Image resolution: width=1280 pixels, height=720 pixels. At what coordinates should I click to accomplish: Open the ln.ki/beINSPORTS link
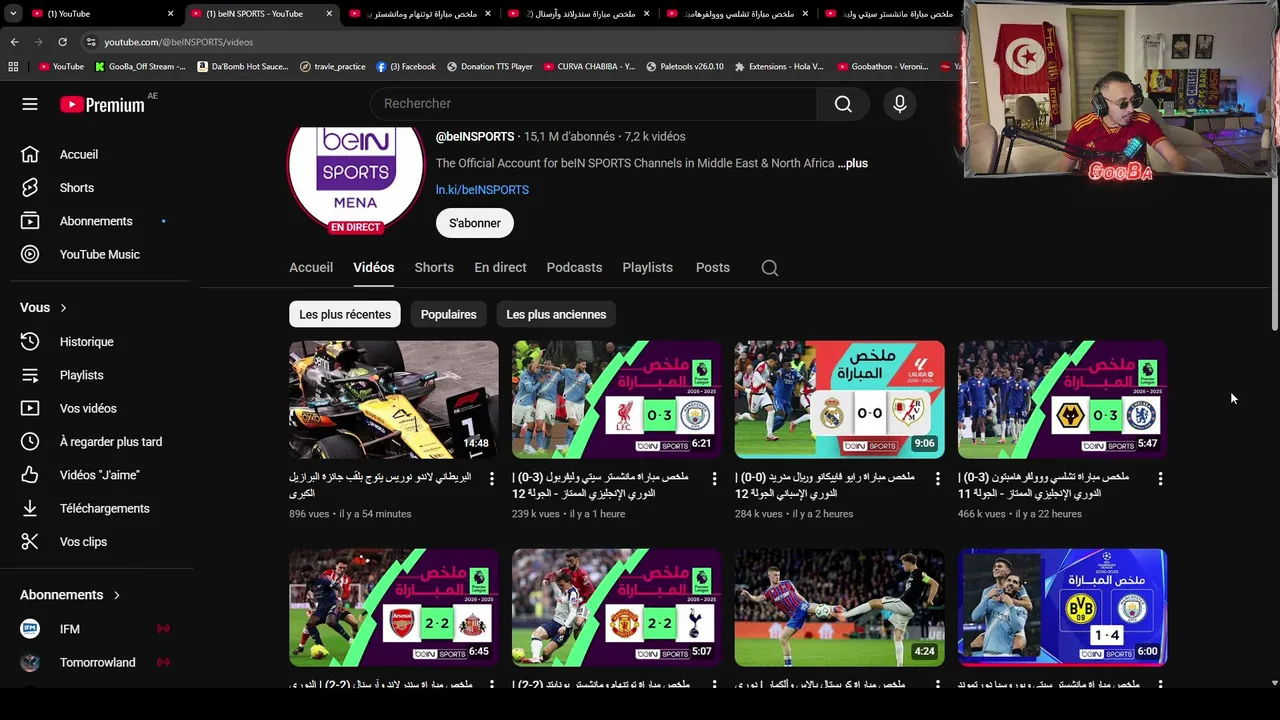[x=482, y=190]
